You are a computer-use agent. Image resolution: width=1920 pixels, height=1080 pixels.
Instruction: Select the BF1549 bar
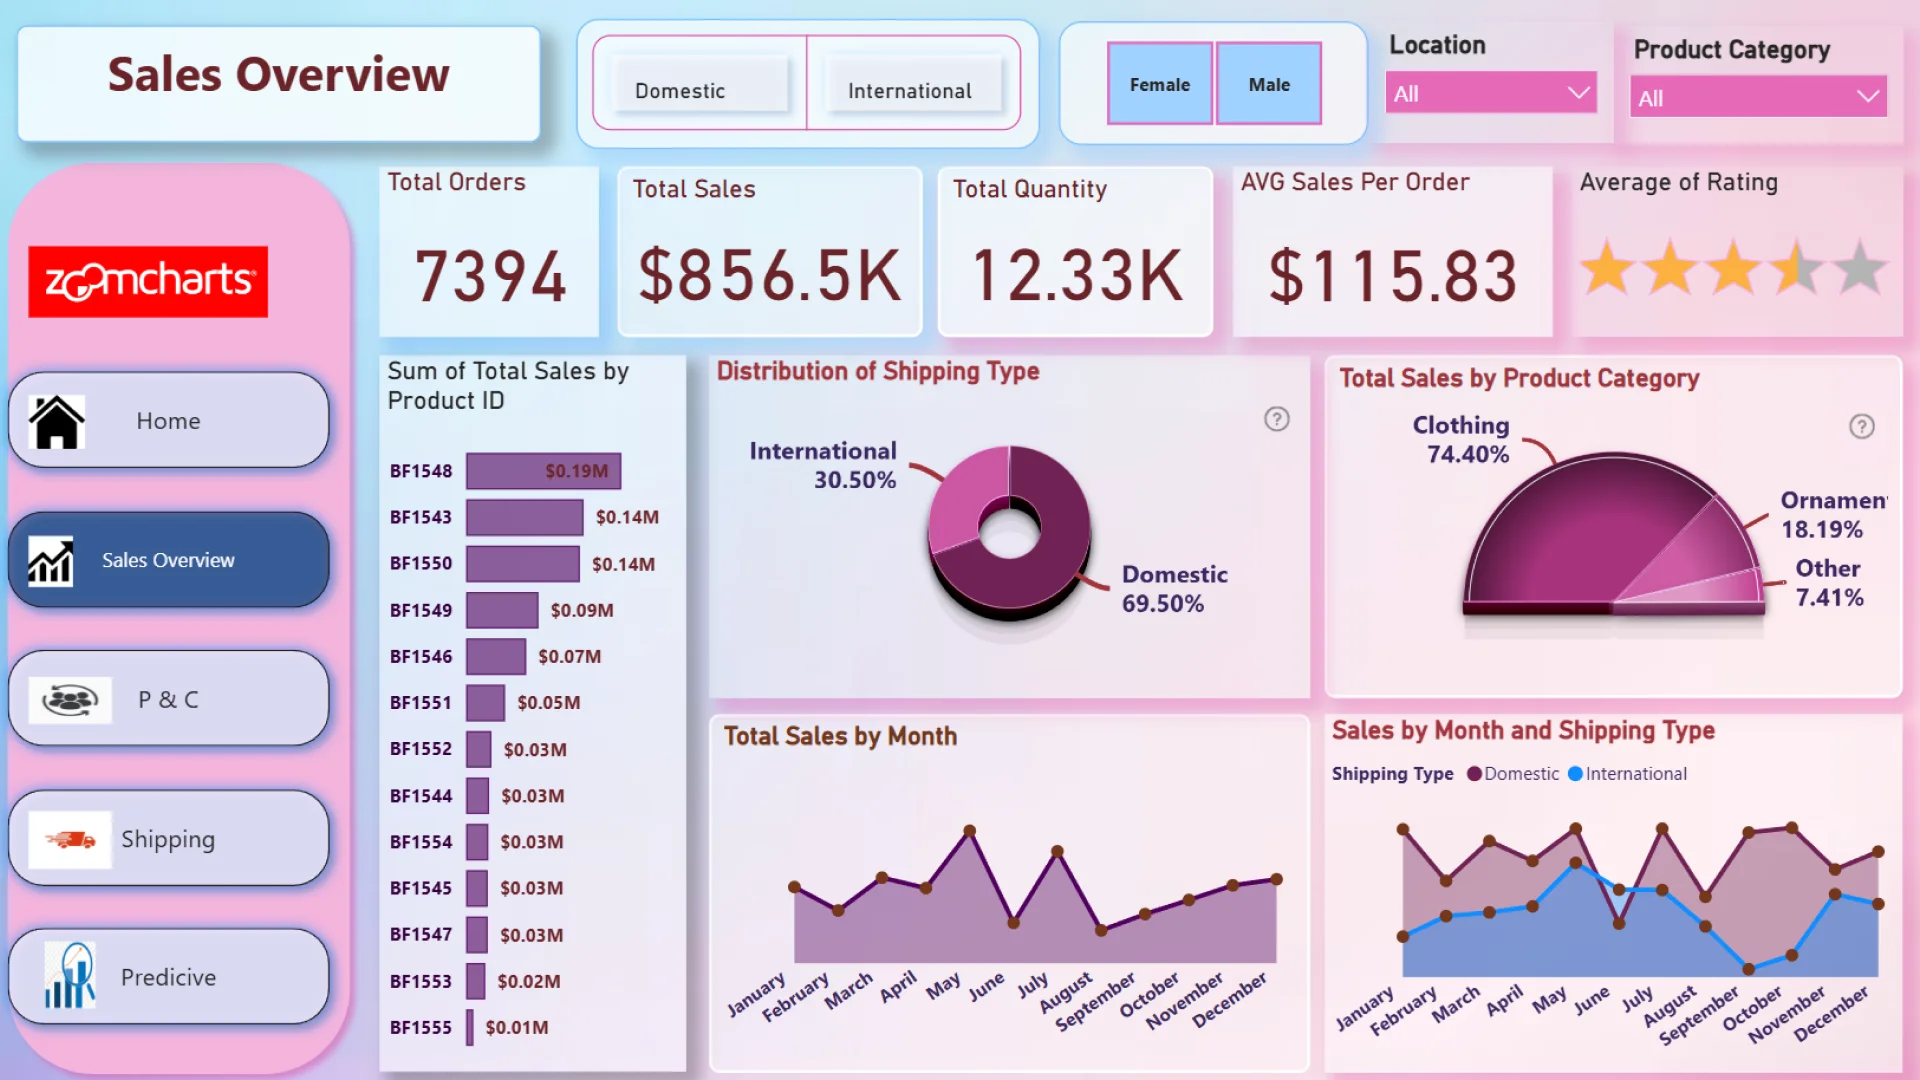pos(502,610)
